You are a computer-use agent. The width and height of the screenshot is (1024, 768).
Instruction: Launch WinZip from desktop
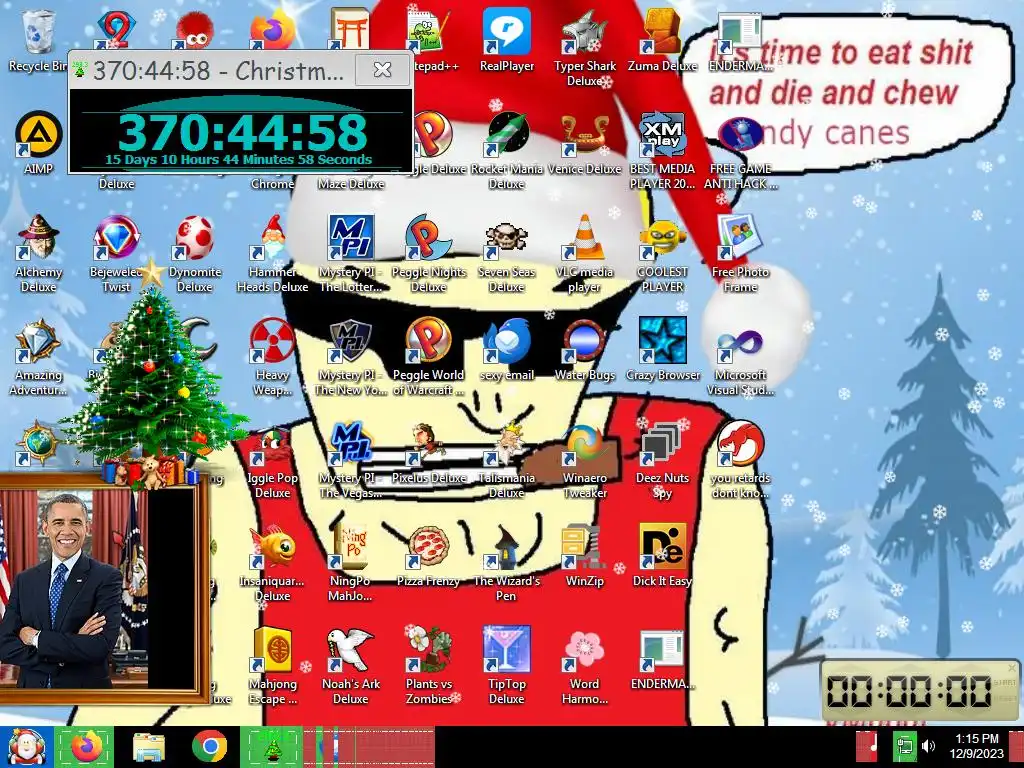pos(584,556)
